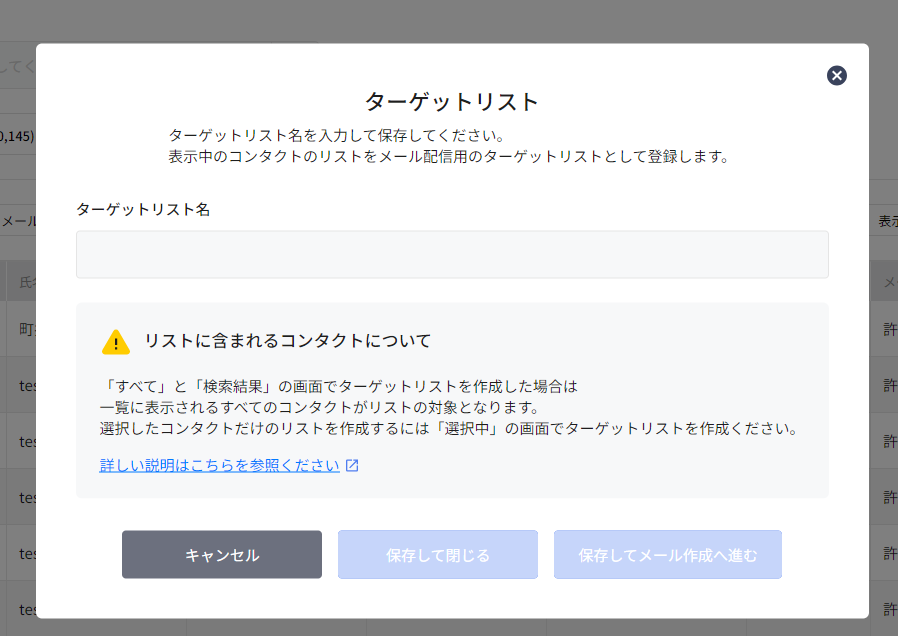
Task: Click the text ターゲットリスト名を入力して保存してください。
Action: (x=337, y=136)
